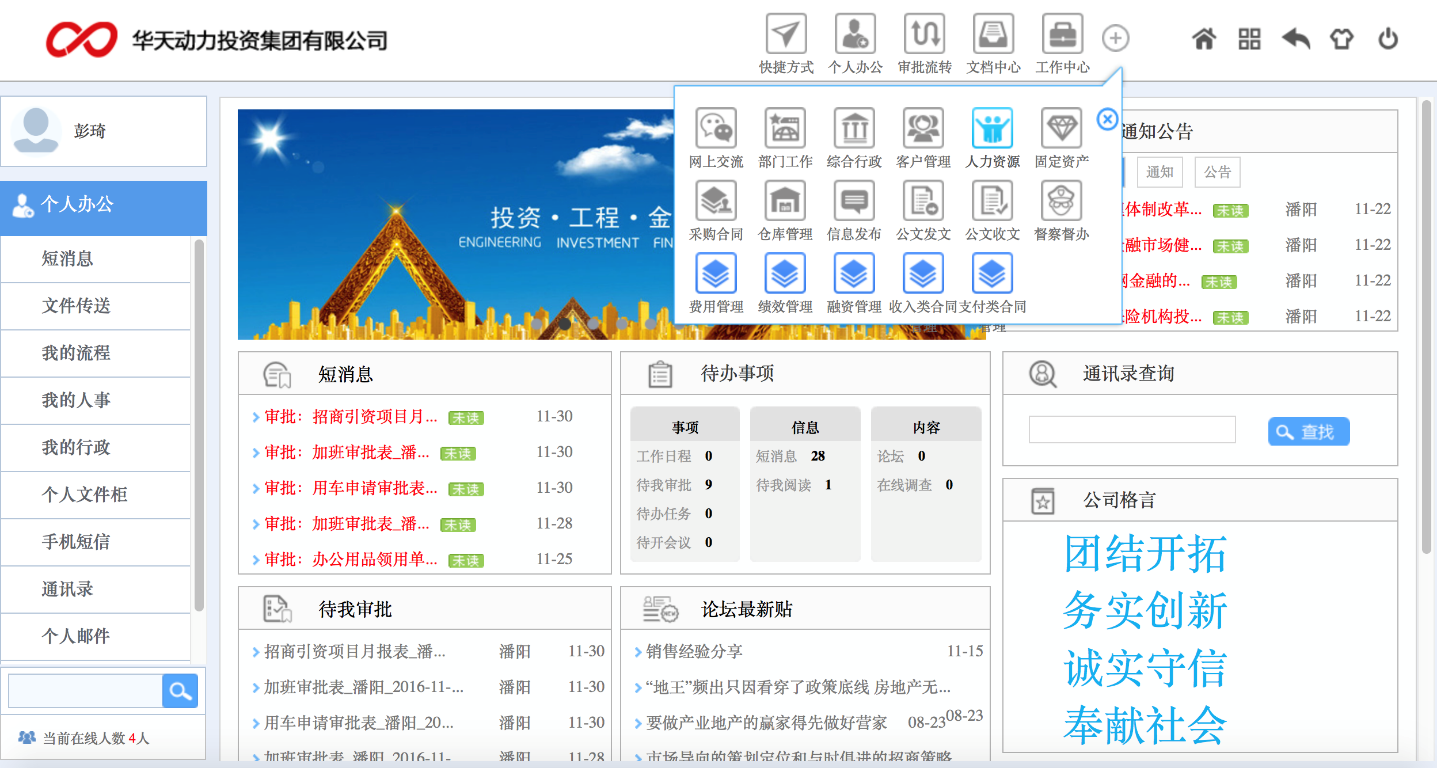The height and width of the screenshot is (768, 1437).
Task: Expand more modules with plus icon
Action: coord(1115,39)
